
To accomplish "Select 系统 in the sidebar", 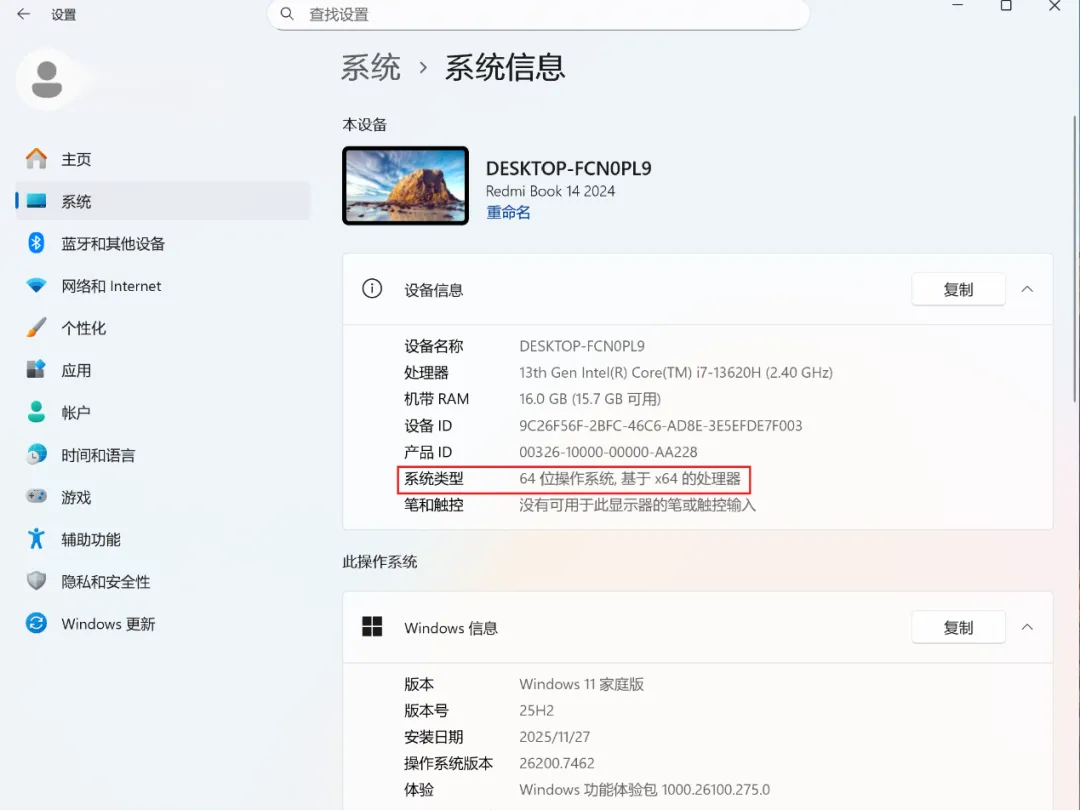I will point(163,201).
